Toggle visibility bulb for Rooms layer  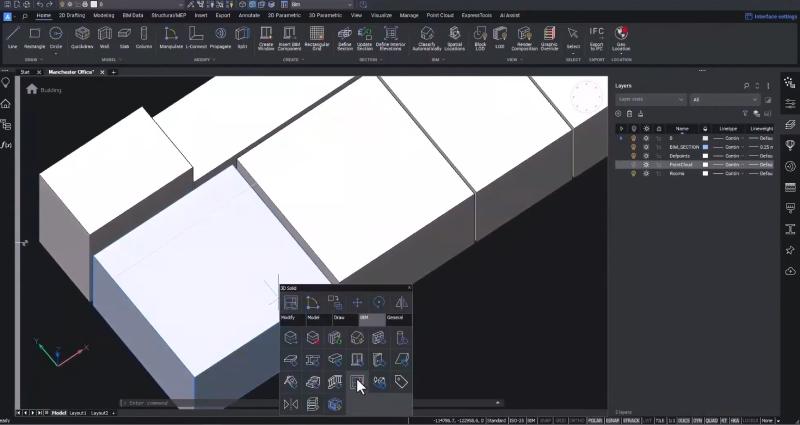tap(634, 173)
